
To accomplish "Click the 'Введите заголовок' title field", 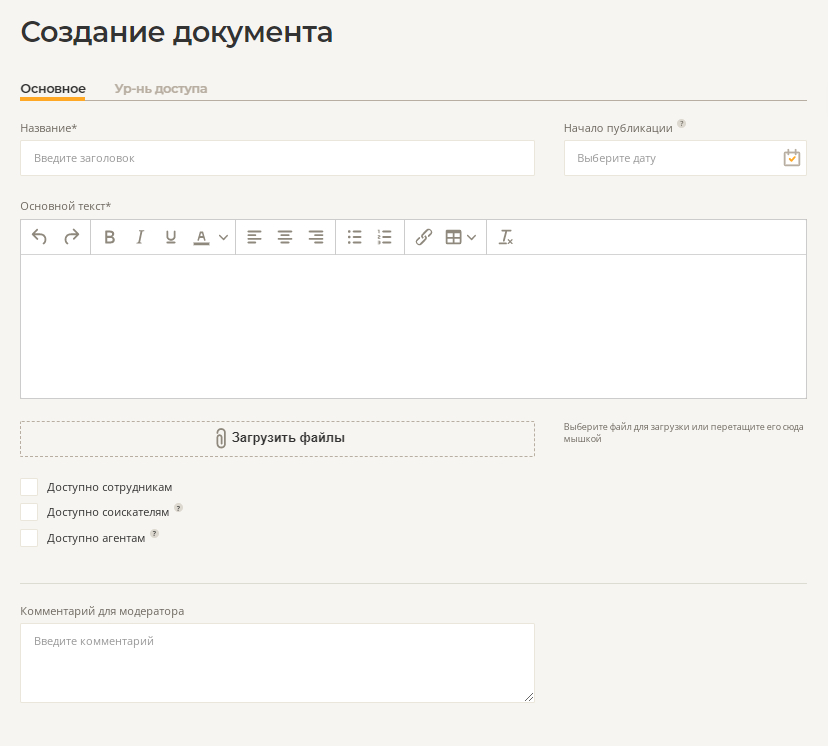I will point(277,158).
